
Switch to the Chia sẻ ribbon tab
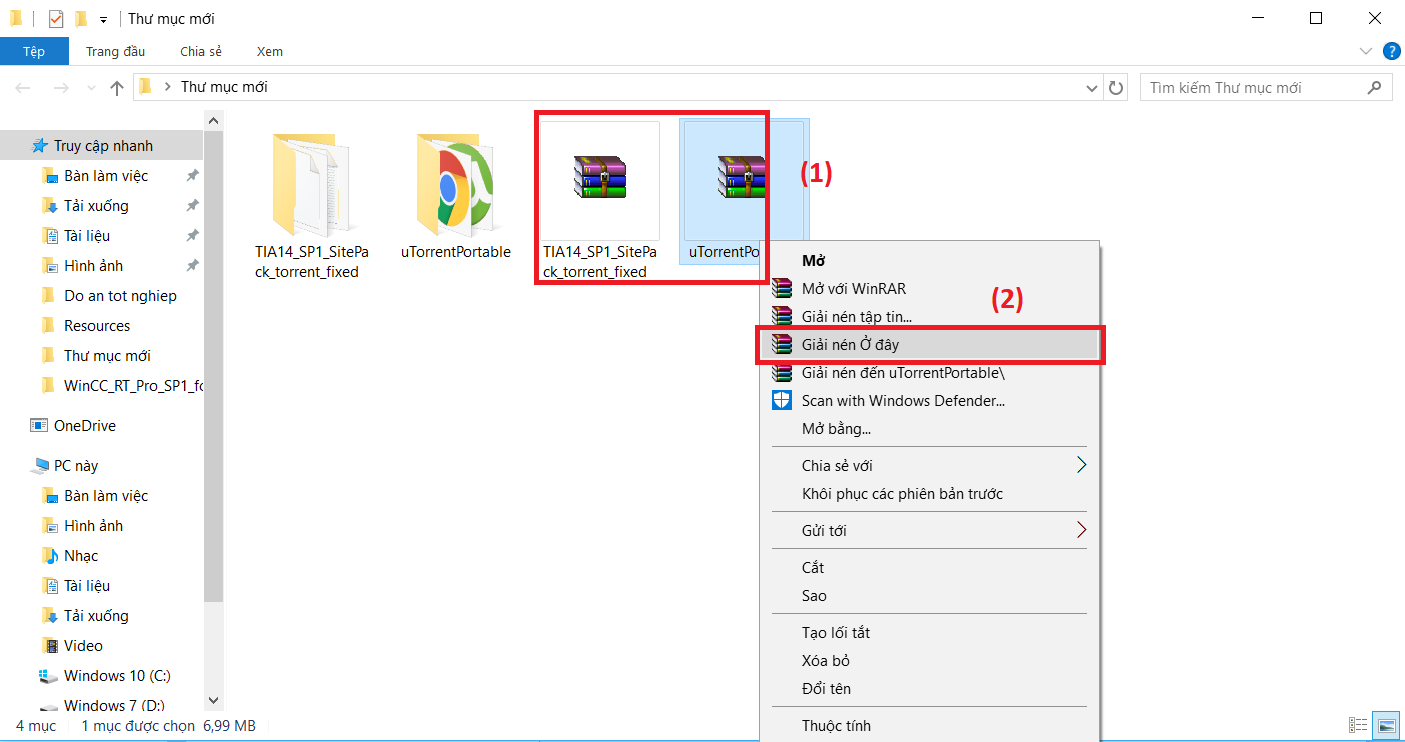(201, 51)
